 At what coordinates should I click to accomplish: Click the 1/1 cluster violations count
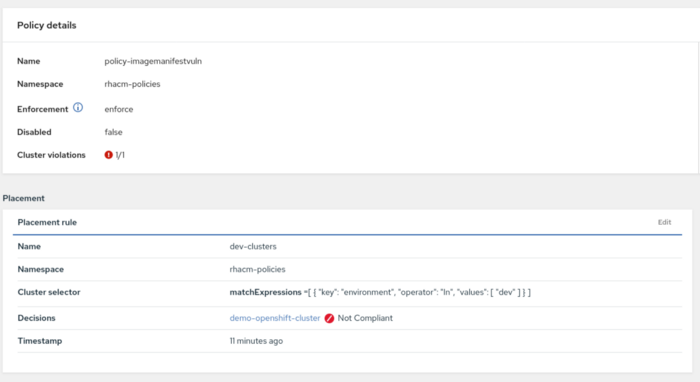120,155
